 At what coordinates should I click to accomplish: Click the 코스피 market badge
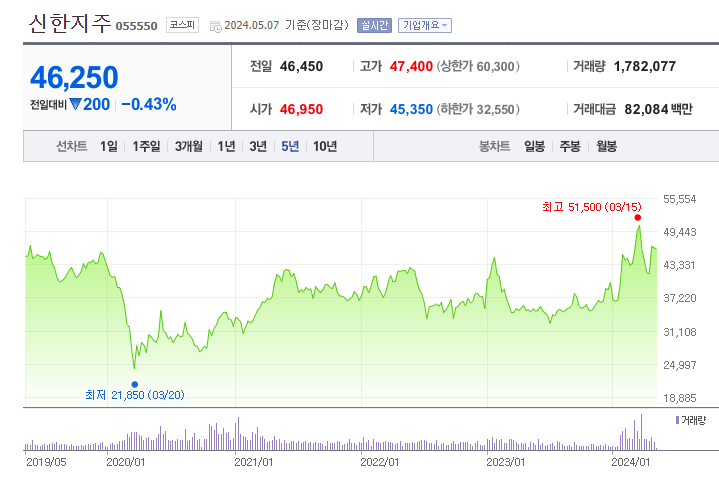182,25
